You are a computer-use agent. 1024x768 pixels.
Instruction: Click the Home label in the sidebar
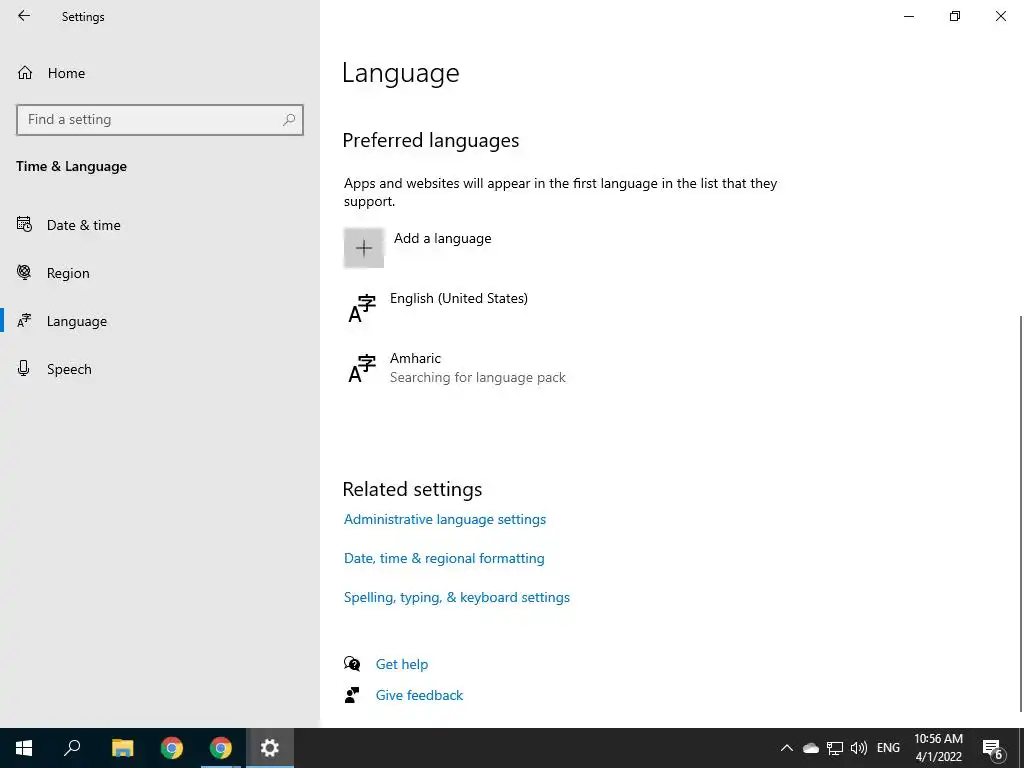[x=66, y=73]
